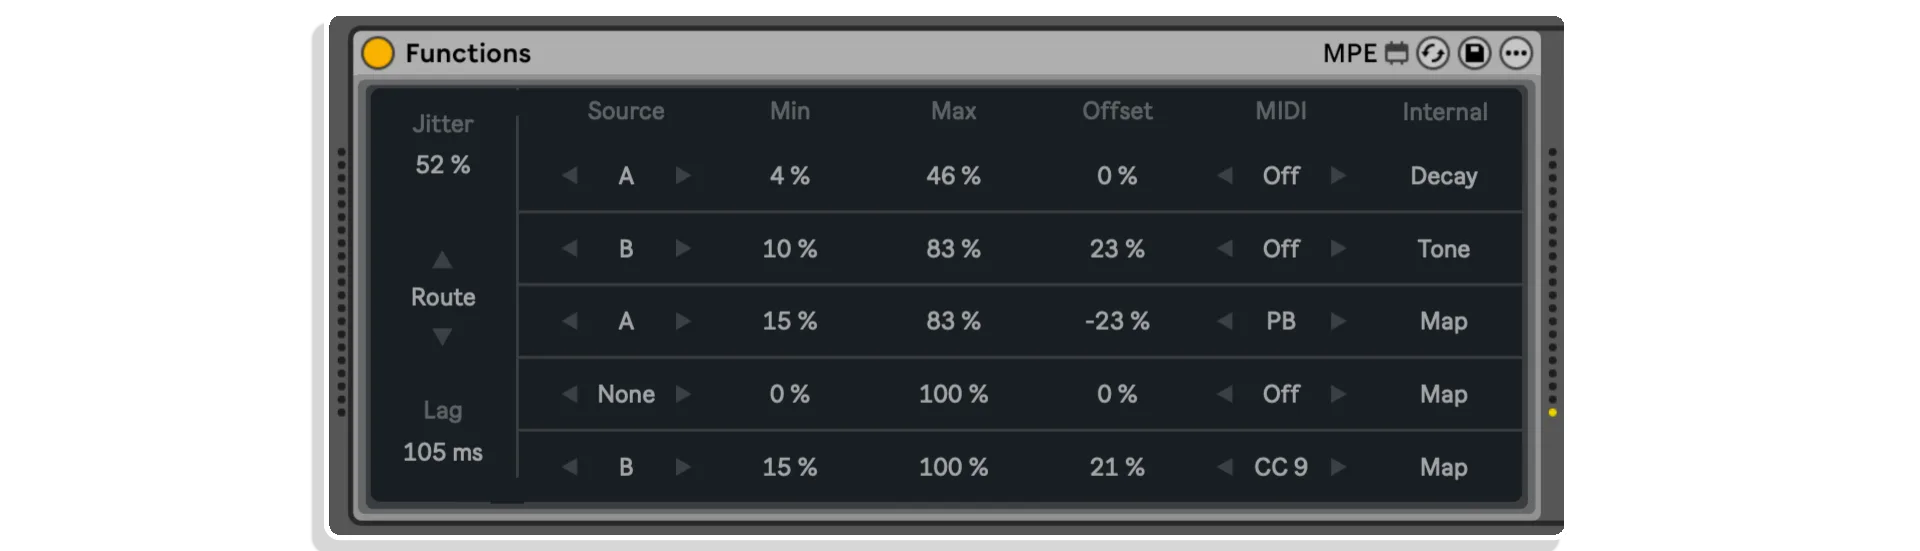This screenshot has width=1920, height=551.
Task: Select previous MIDI option before CC 9
Action: 1225,467
